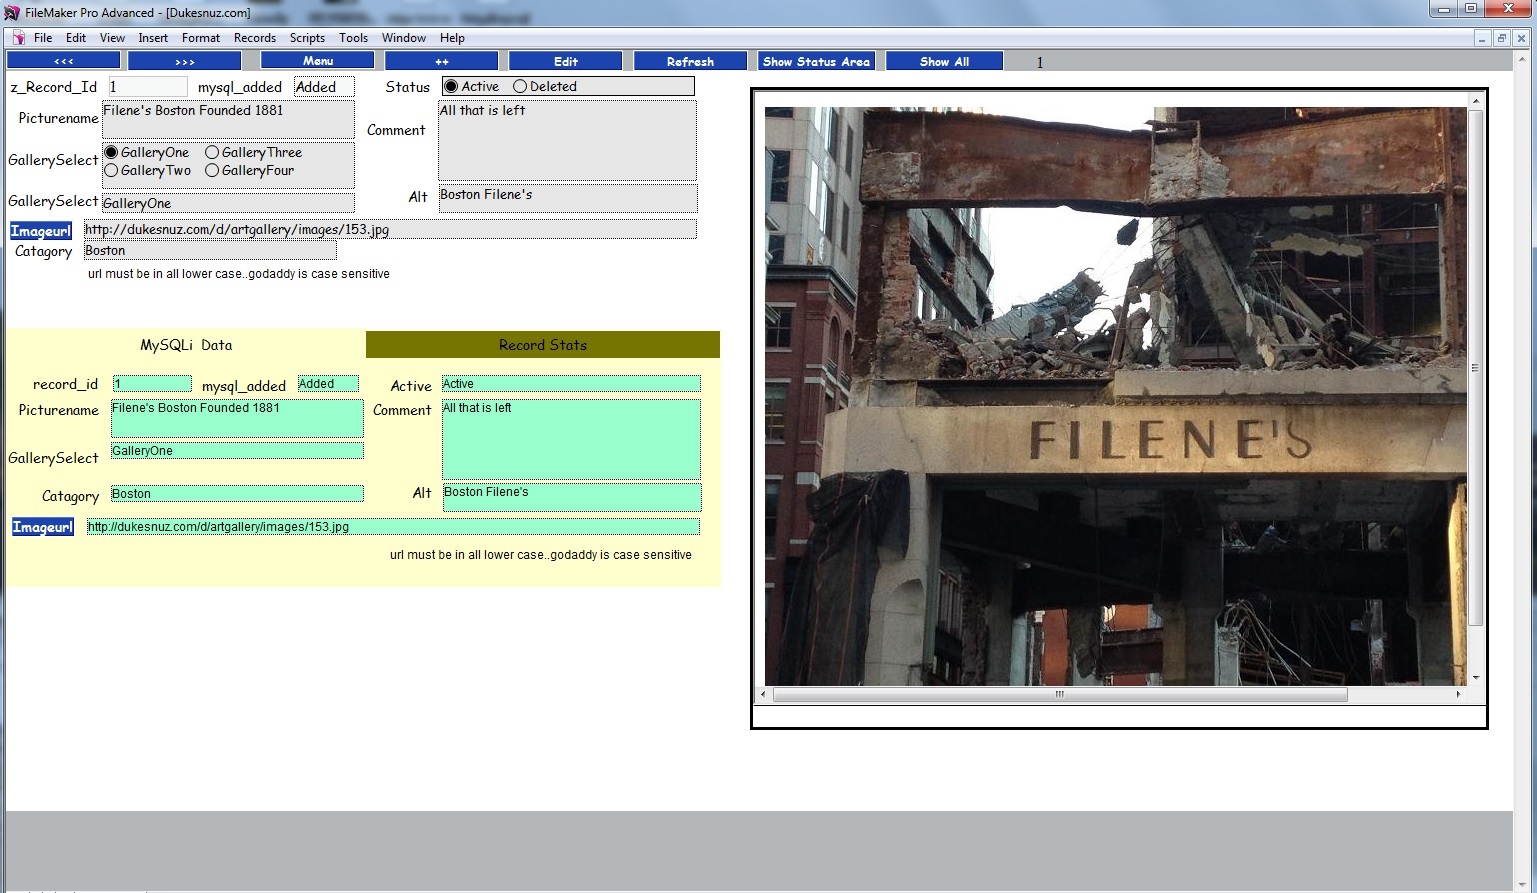Open the Records menu
Viewport: 1537px width, 893px height.
tap(255, 38)
